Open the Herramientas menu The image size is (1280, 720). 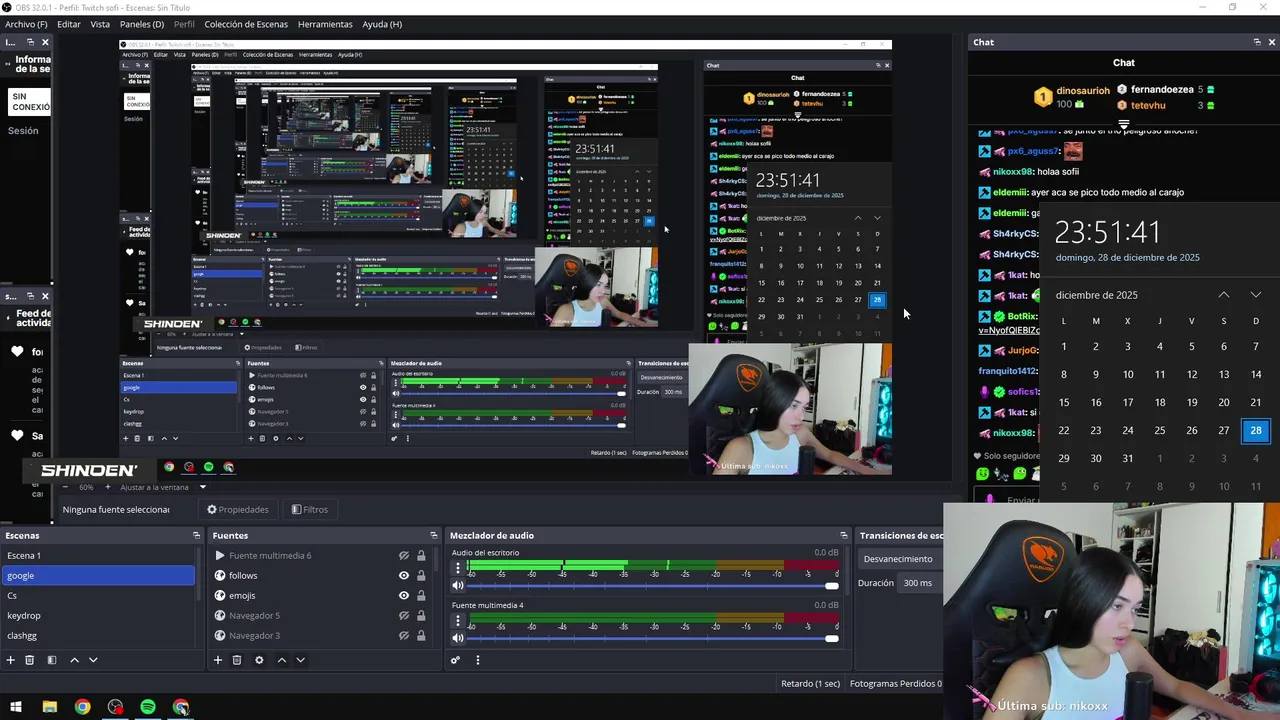click(325, 24)
